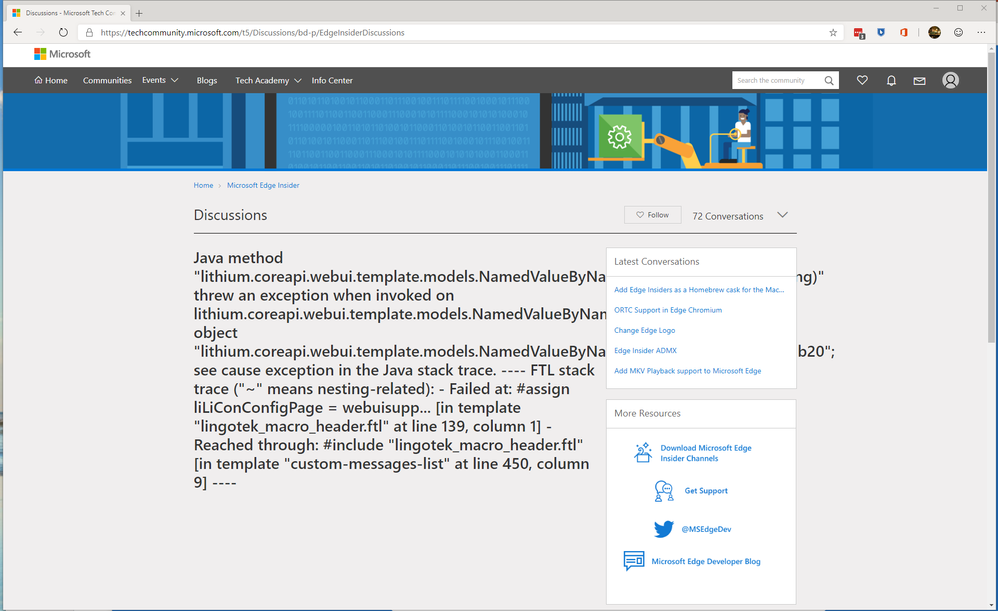The image size is (998, 611).
Task: Click the Twitter bird icon
Action: tap(663, 529)
